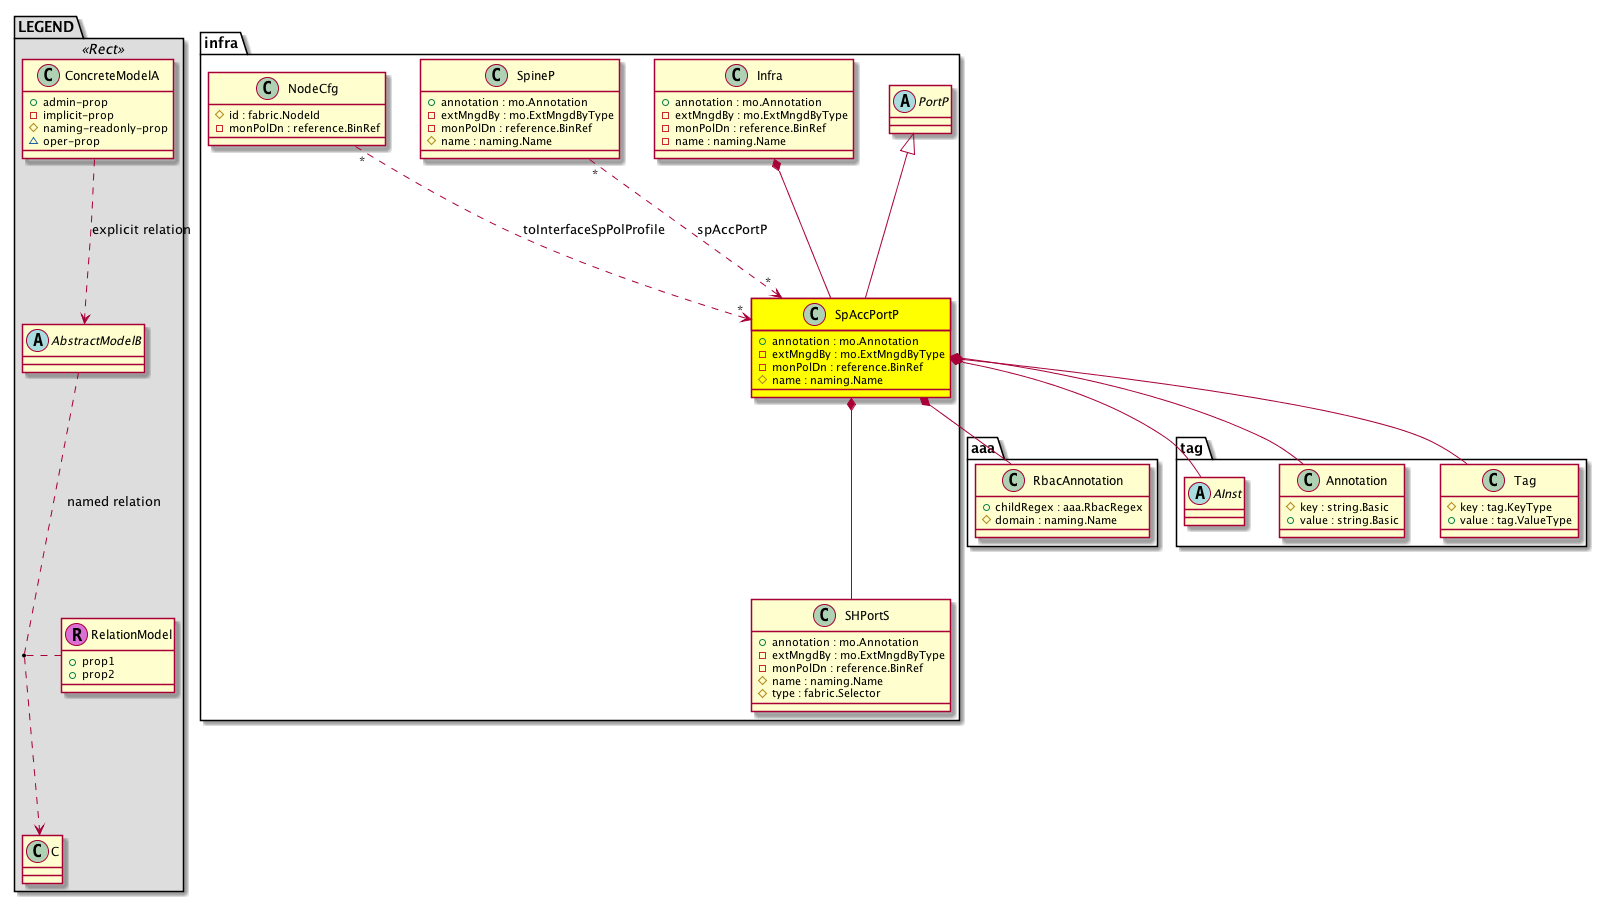Screen dimensions: 1607x902
Task: Click the C icon of SpineP class
Action: (x=496, y=76)
